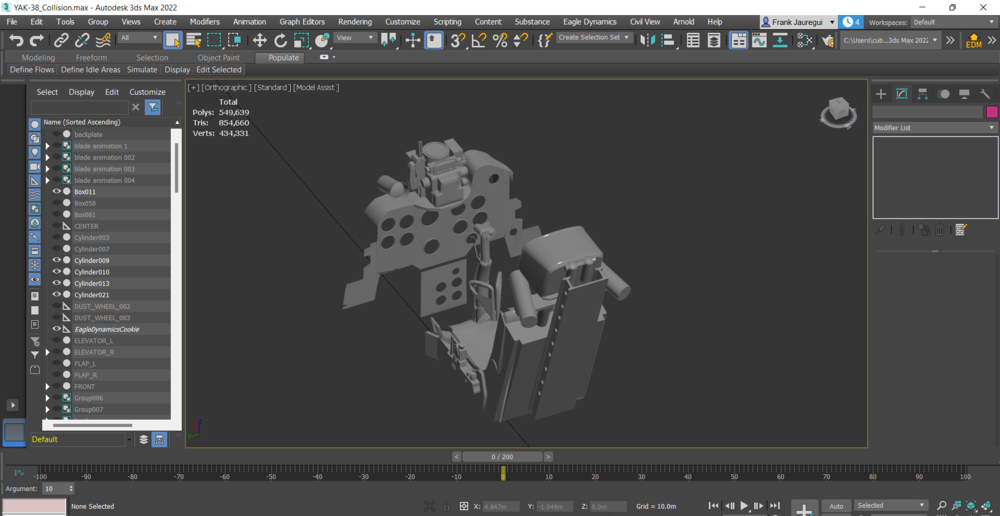
Task: Click the Play Animation button
Action: click(744, 506)
